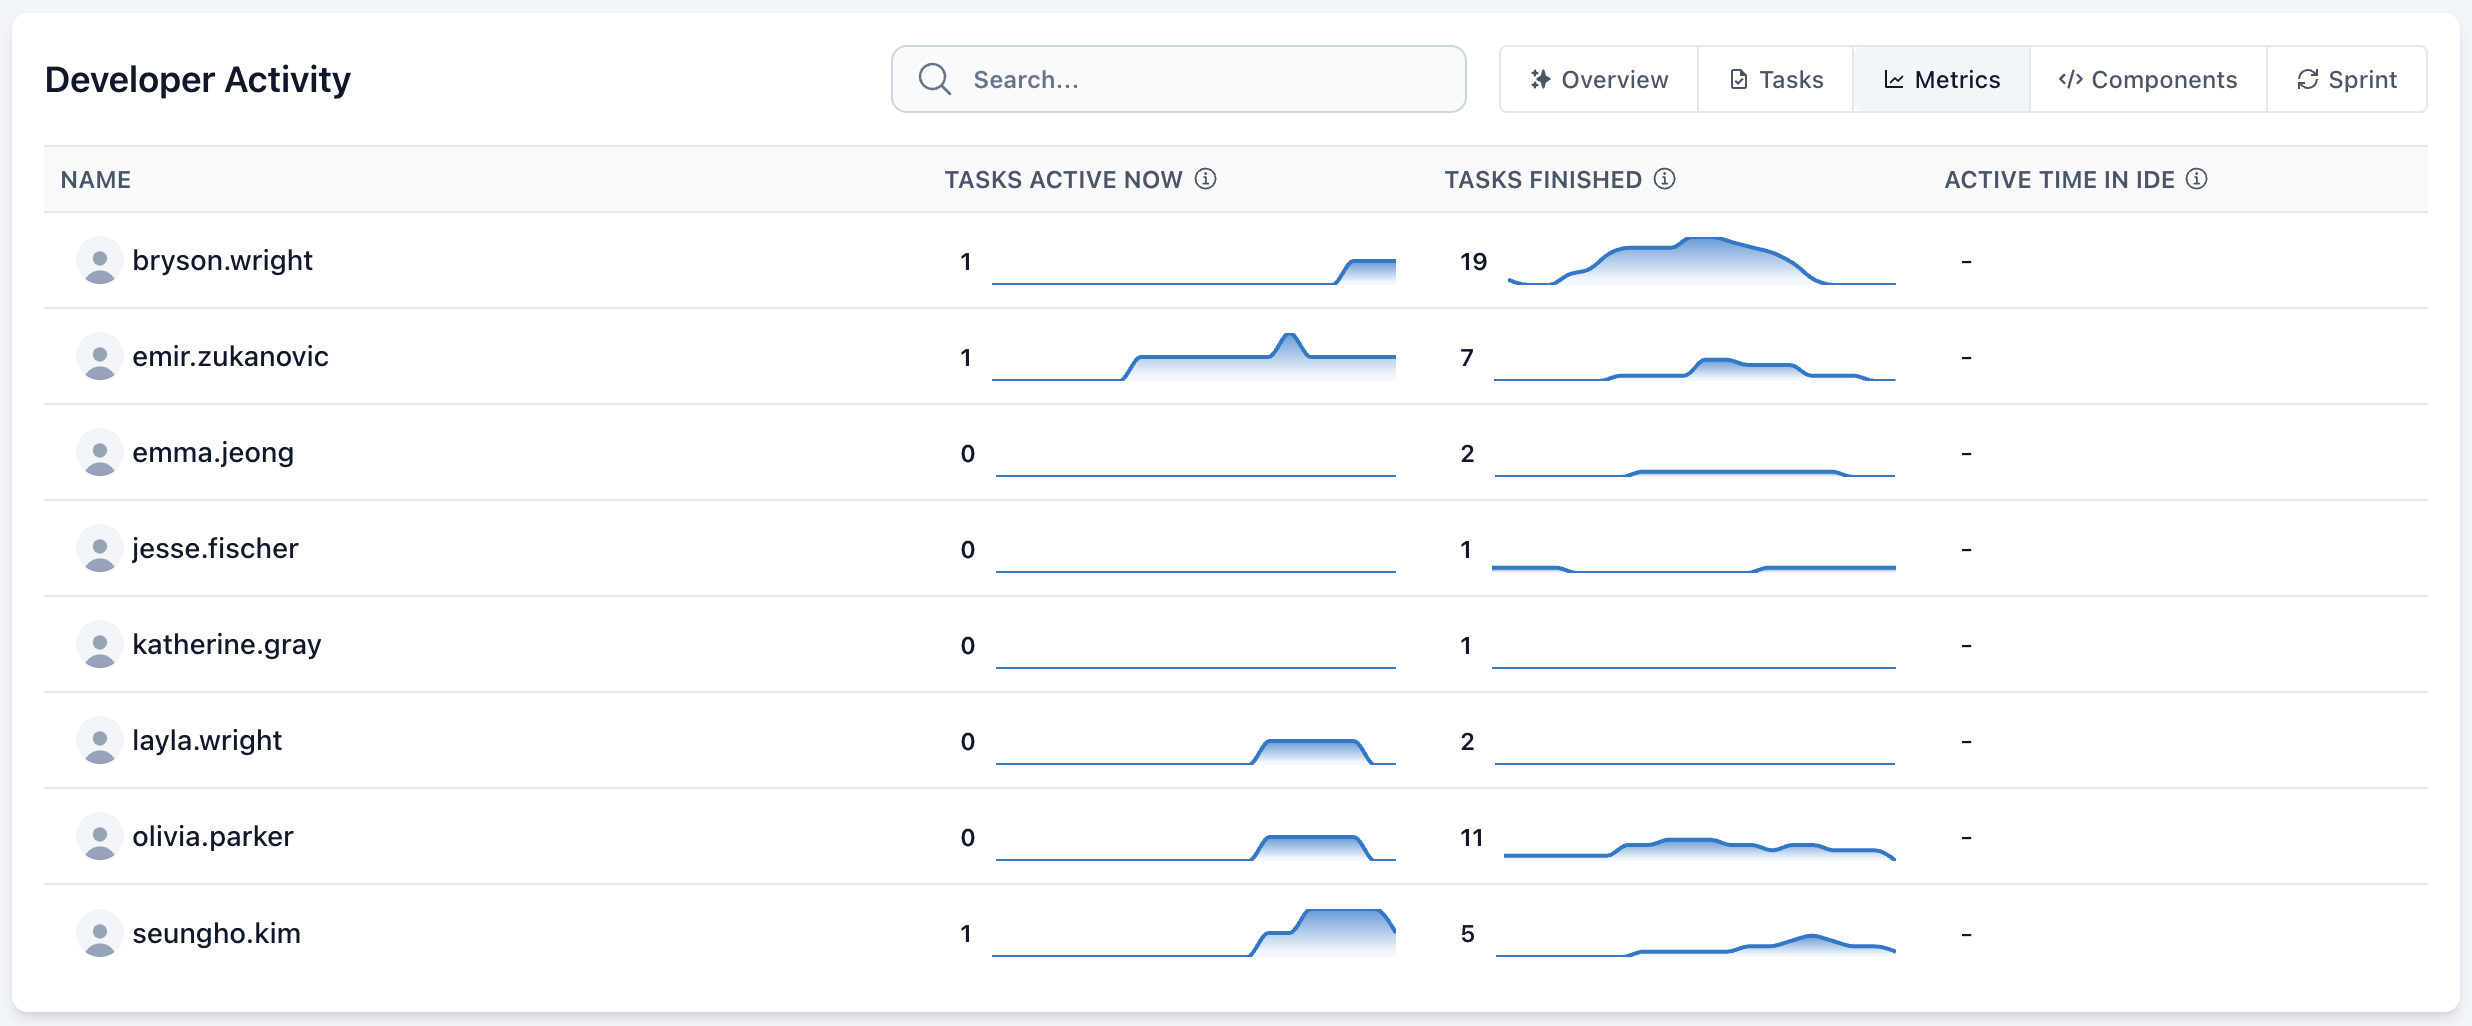
Task: Click the sparkle icon on the Overview tab
Action: click(x=1541, y=78)
